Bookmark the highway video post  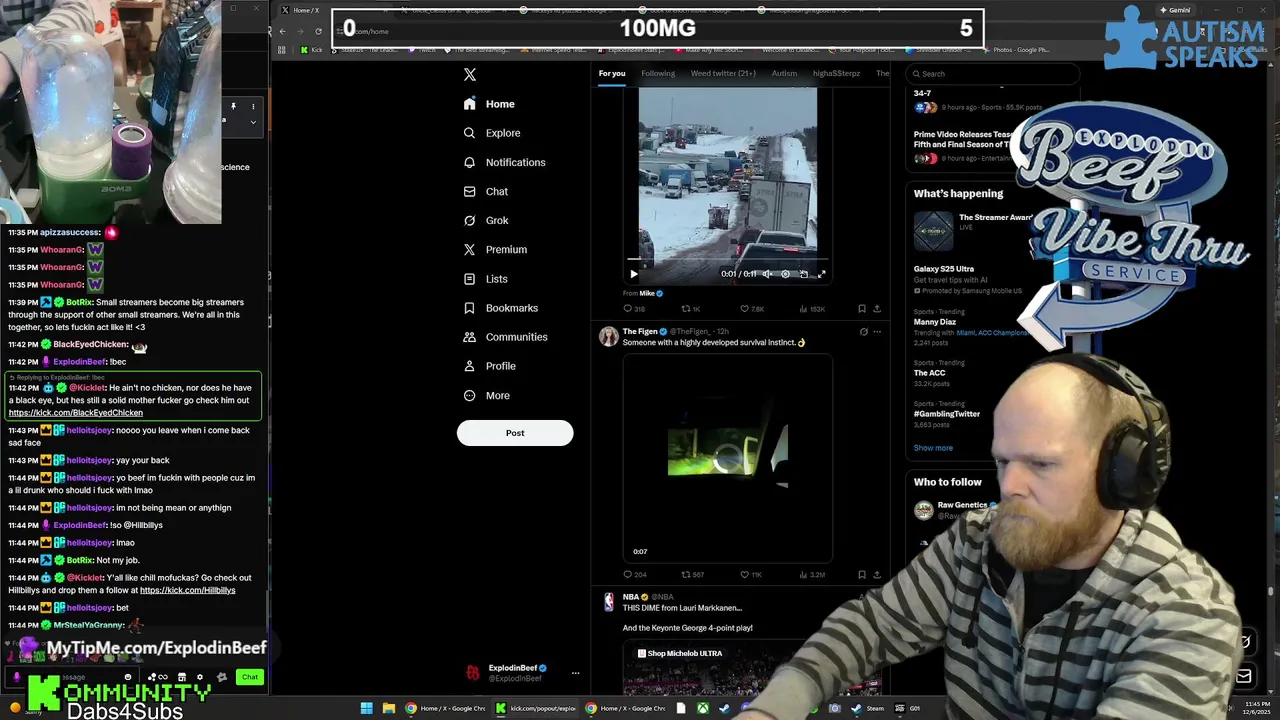(861, 309)
